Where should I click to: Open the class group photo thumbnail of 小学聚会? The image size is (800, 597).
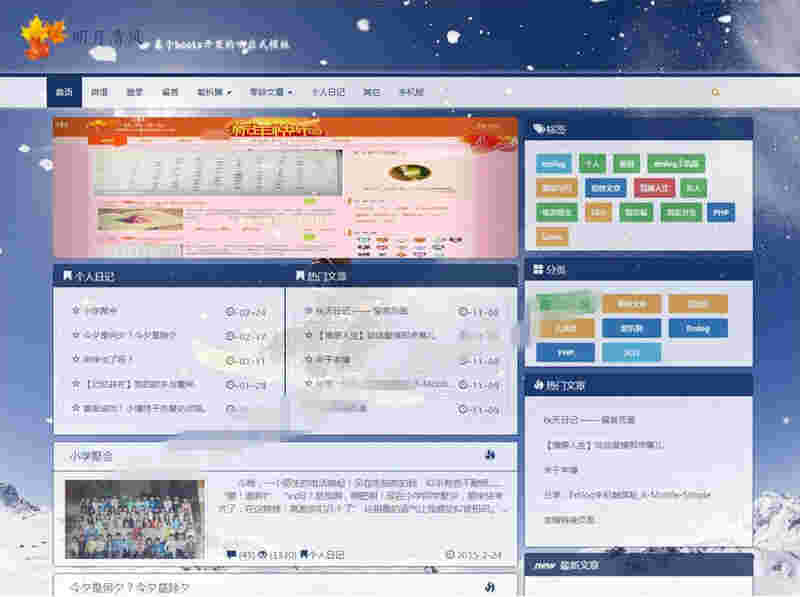point(135,518)
